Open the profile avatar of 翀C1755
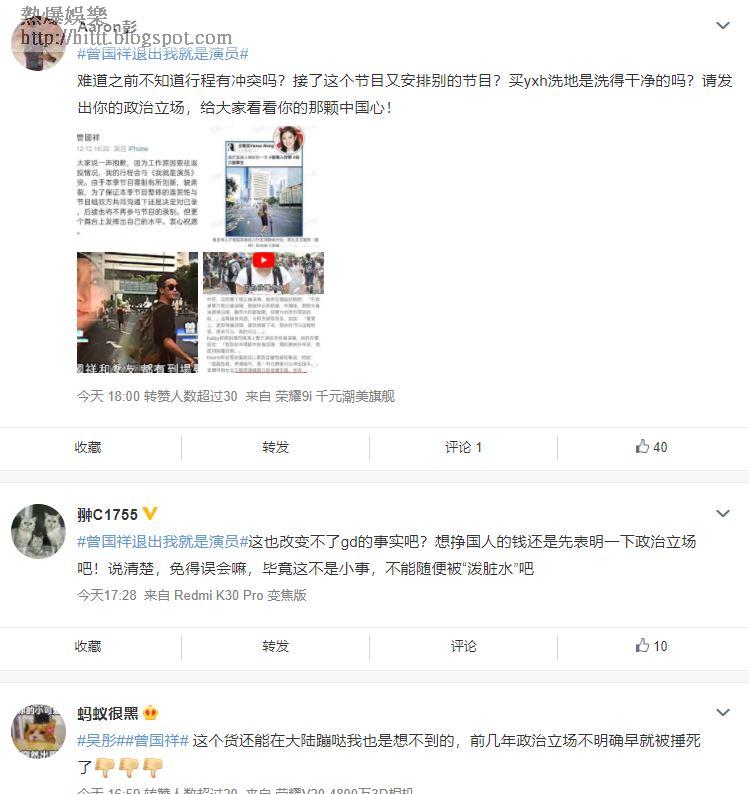Screen dimensions: 749x794 pyautogui.click(x=38, y=531)
